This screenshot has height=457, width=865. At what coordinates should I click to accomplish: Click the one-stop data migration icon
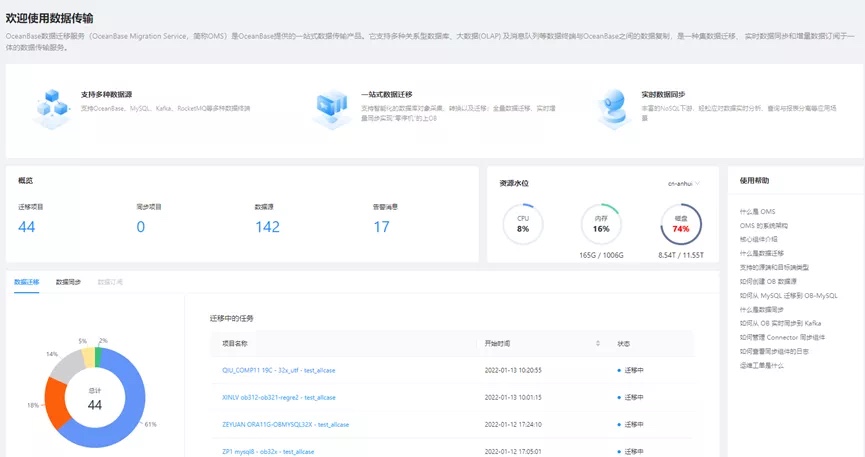(x=332, y=108)
